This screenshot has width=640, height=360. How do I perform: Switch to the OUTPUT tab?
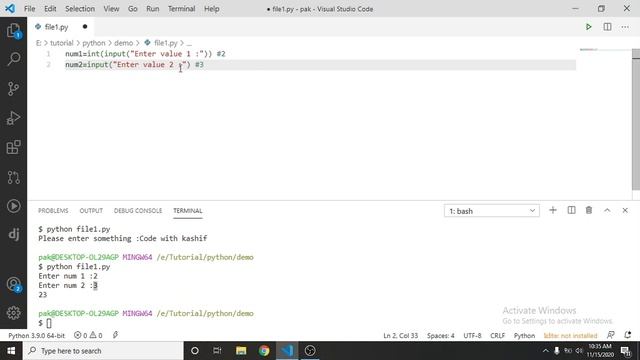[91, 211]
